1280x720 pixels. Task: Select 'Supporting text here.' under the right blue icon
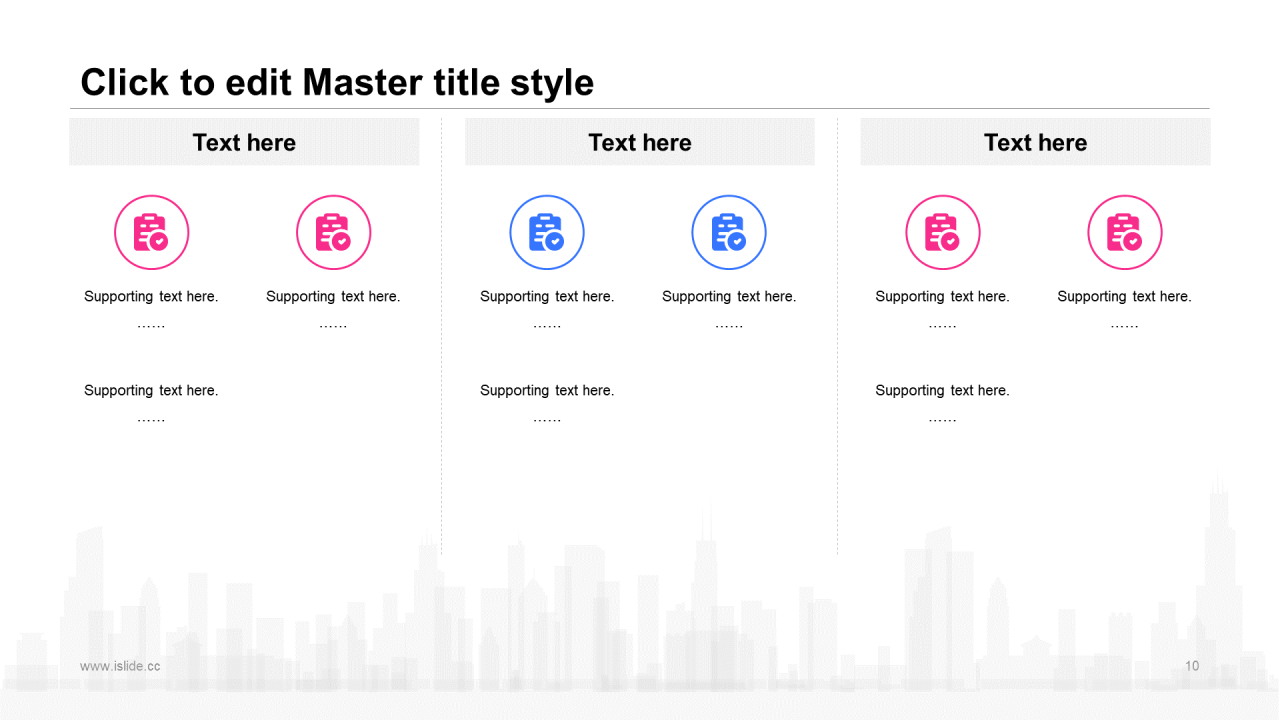click(x=729, y=296)
